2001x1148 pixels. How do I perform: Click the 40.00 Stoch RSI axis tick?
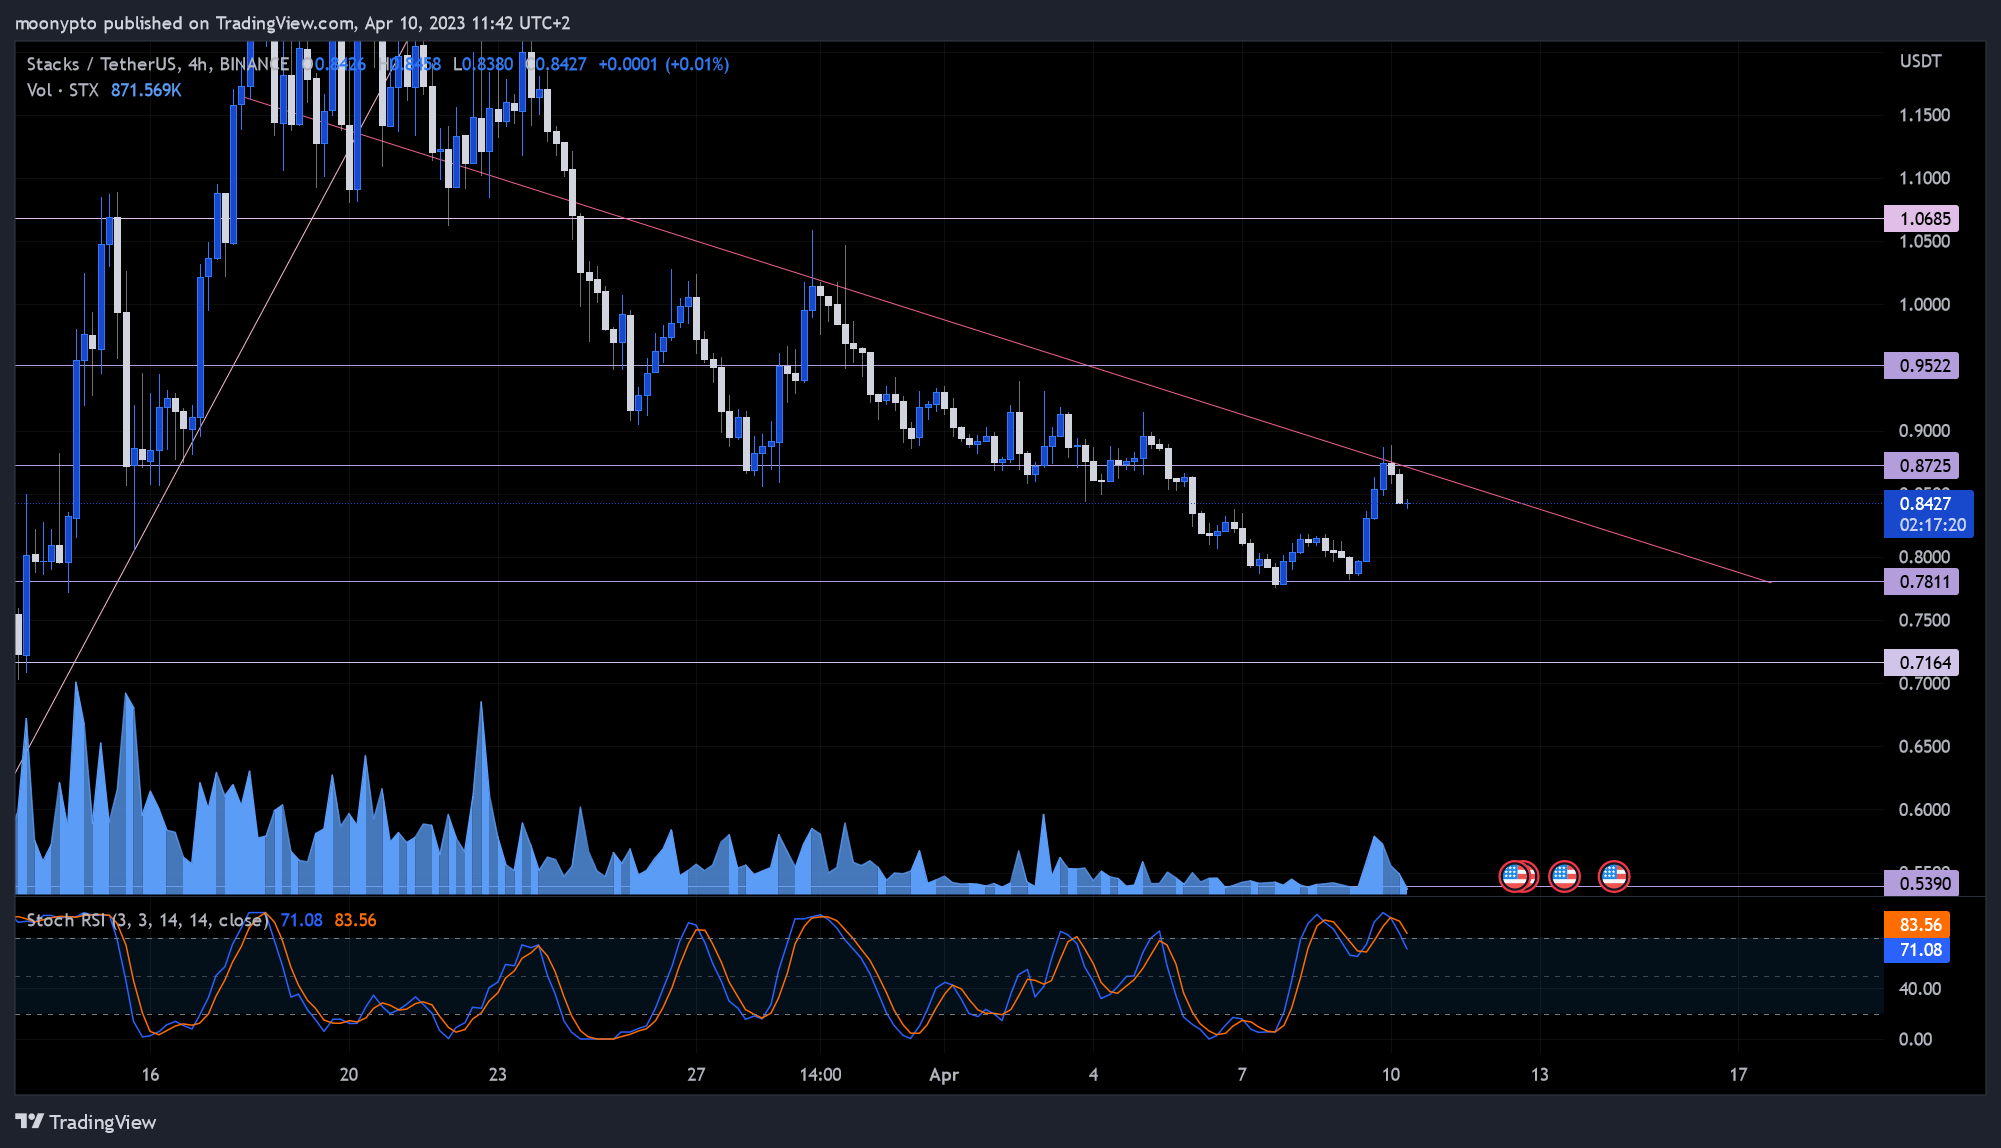click(x=1920, y=988)
